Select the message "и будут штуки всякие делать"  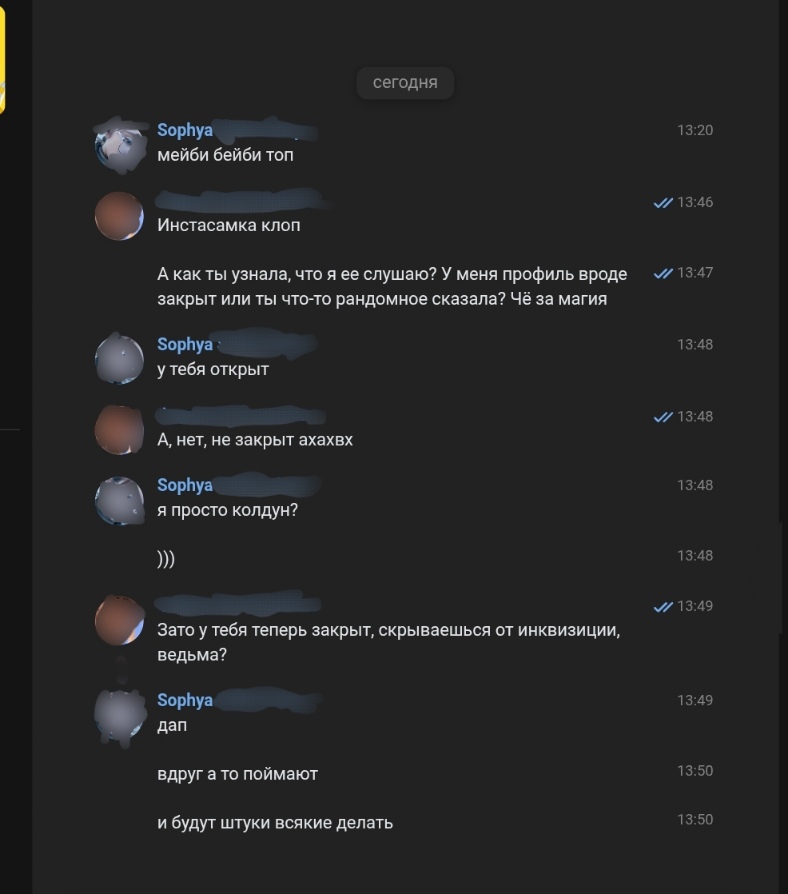(x=275, y=823)
